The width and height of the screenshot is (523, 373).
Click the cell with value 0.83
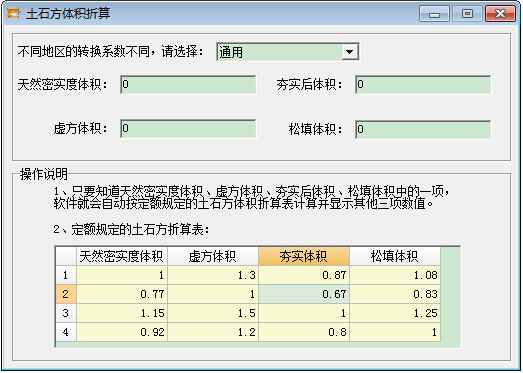click(395, 294)
